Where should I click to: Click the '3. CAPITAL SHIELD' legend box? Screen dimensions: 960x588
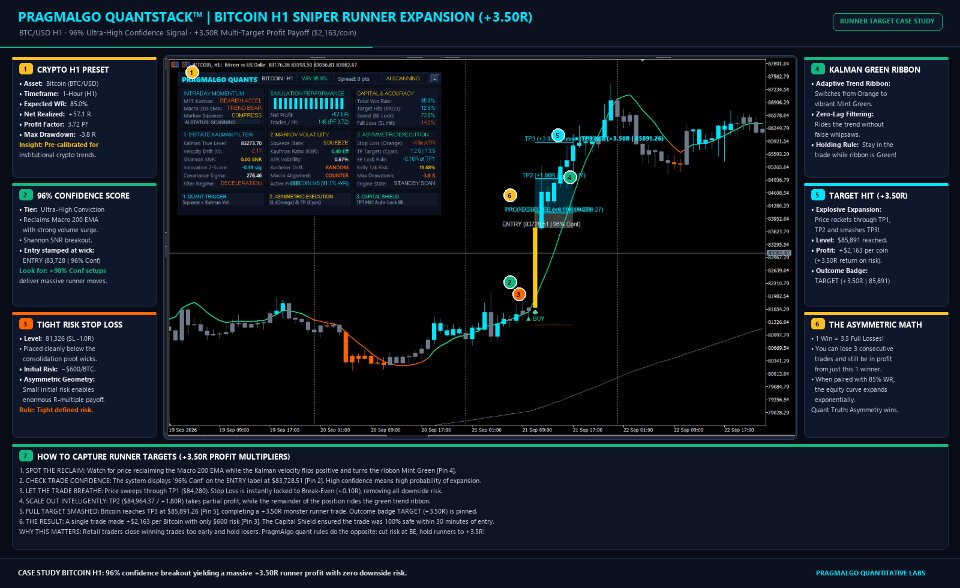(396, 199)
